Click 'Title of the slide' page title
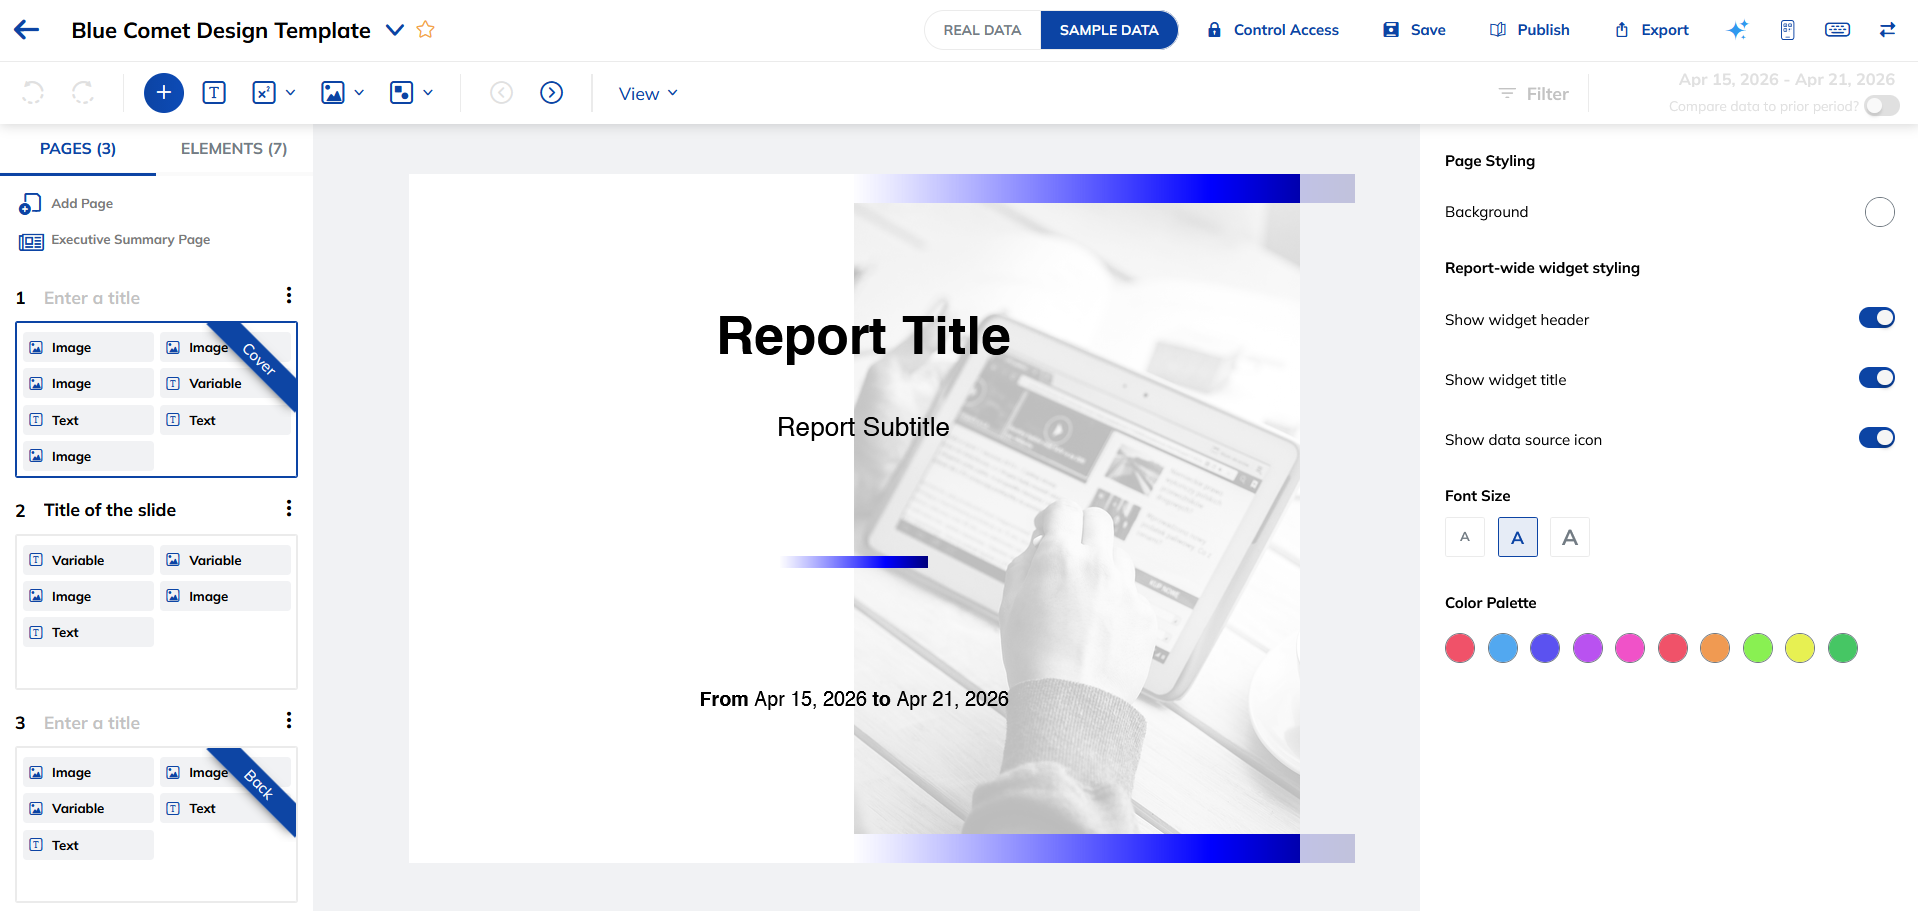This screenshot has height=911, width=1918. click(x=110, y=510)
